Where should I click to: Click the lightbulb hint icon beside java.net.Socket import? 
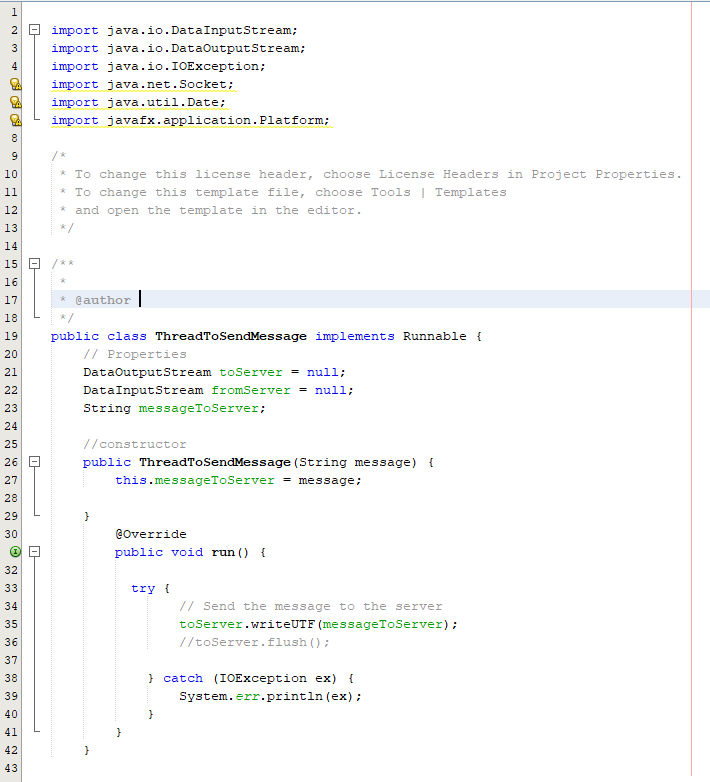[x=15, y=84]
